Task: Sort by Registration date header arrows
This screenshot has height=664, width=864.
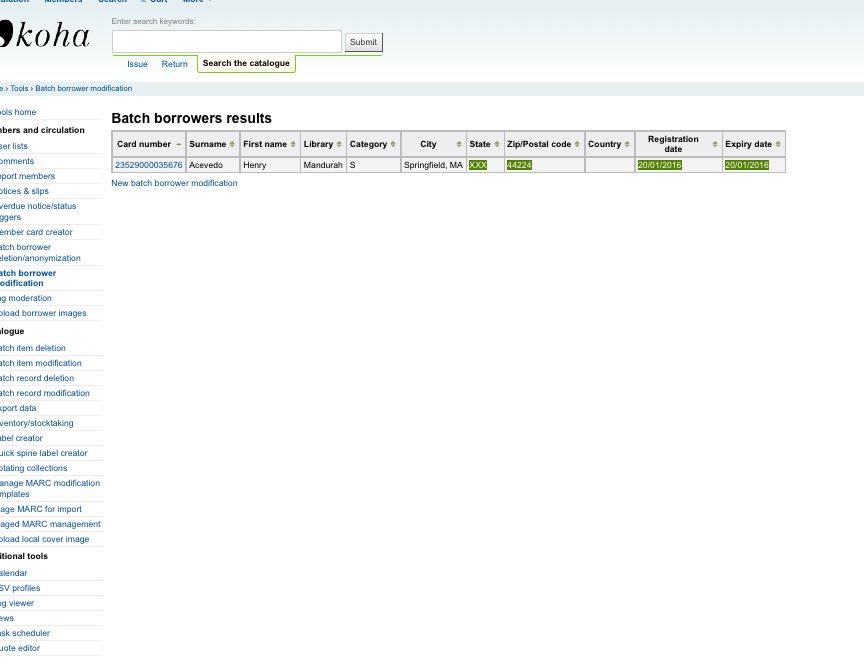Action: pos(715,144)
